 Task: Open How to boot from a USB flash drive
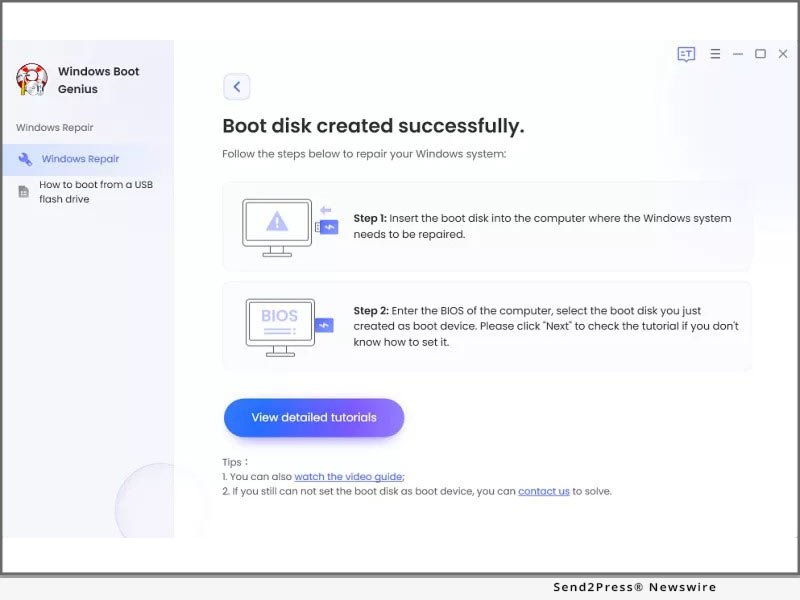(x=96, y=192)
